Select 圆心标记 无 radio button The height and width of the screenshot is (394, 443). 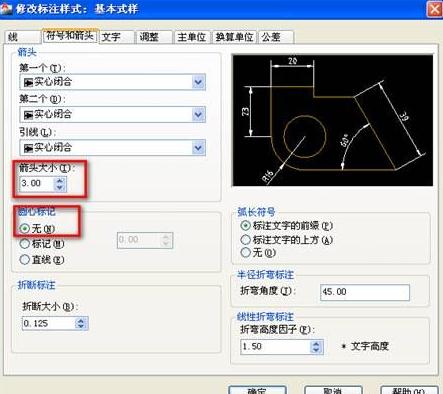coord(25,229)
